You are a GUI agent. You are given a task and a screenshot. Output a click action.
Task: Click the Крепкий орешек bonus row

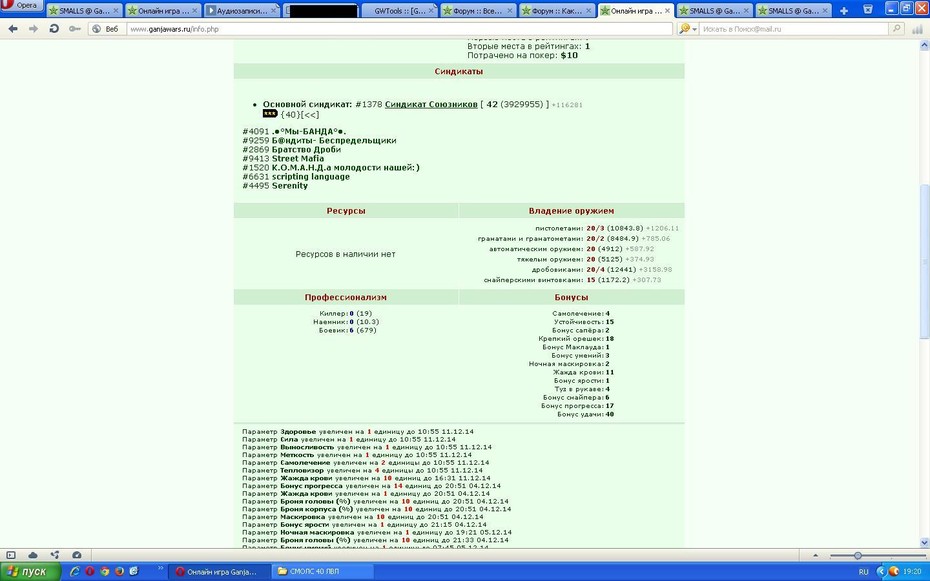pos(576,339)
